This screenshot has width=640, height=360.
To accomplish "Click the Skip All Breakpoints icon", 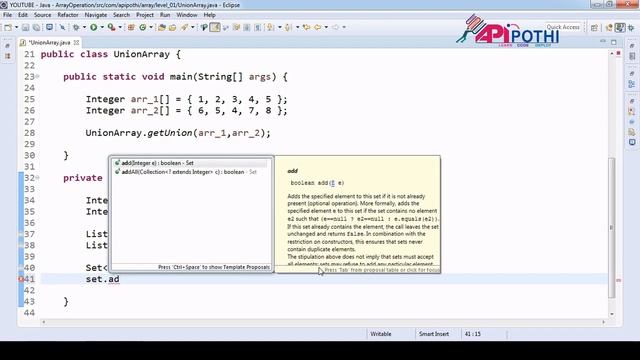I will point(62,27).
